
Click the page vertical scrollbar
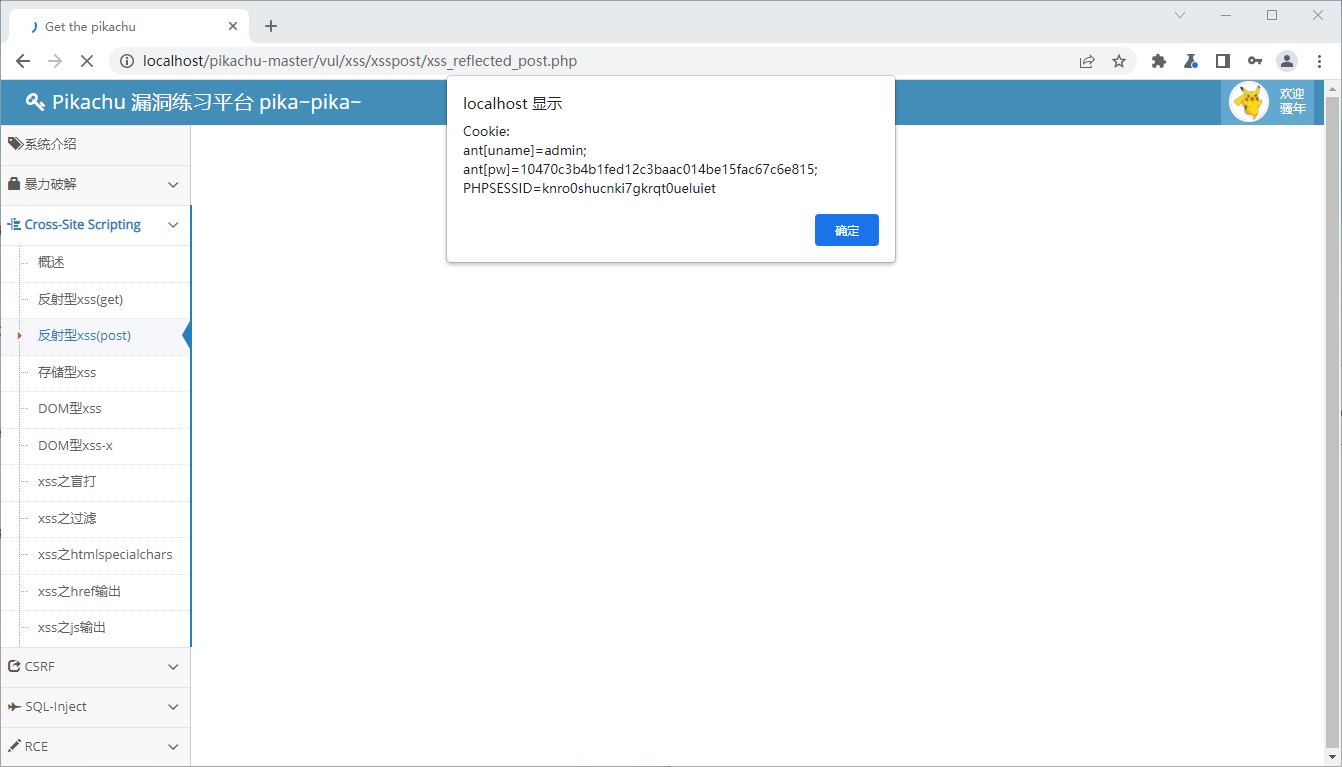1332,420
